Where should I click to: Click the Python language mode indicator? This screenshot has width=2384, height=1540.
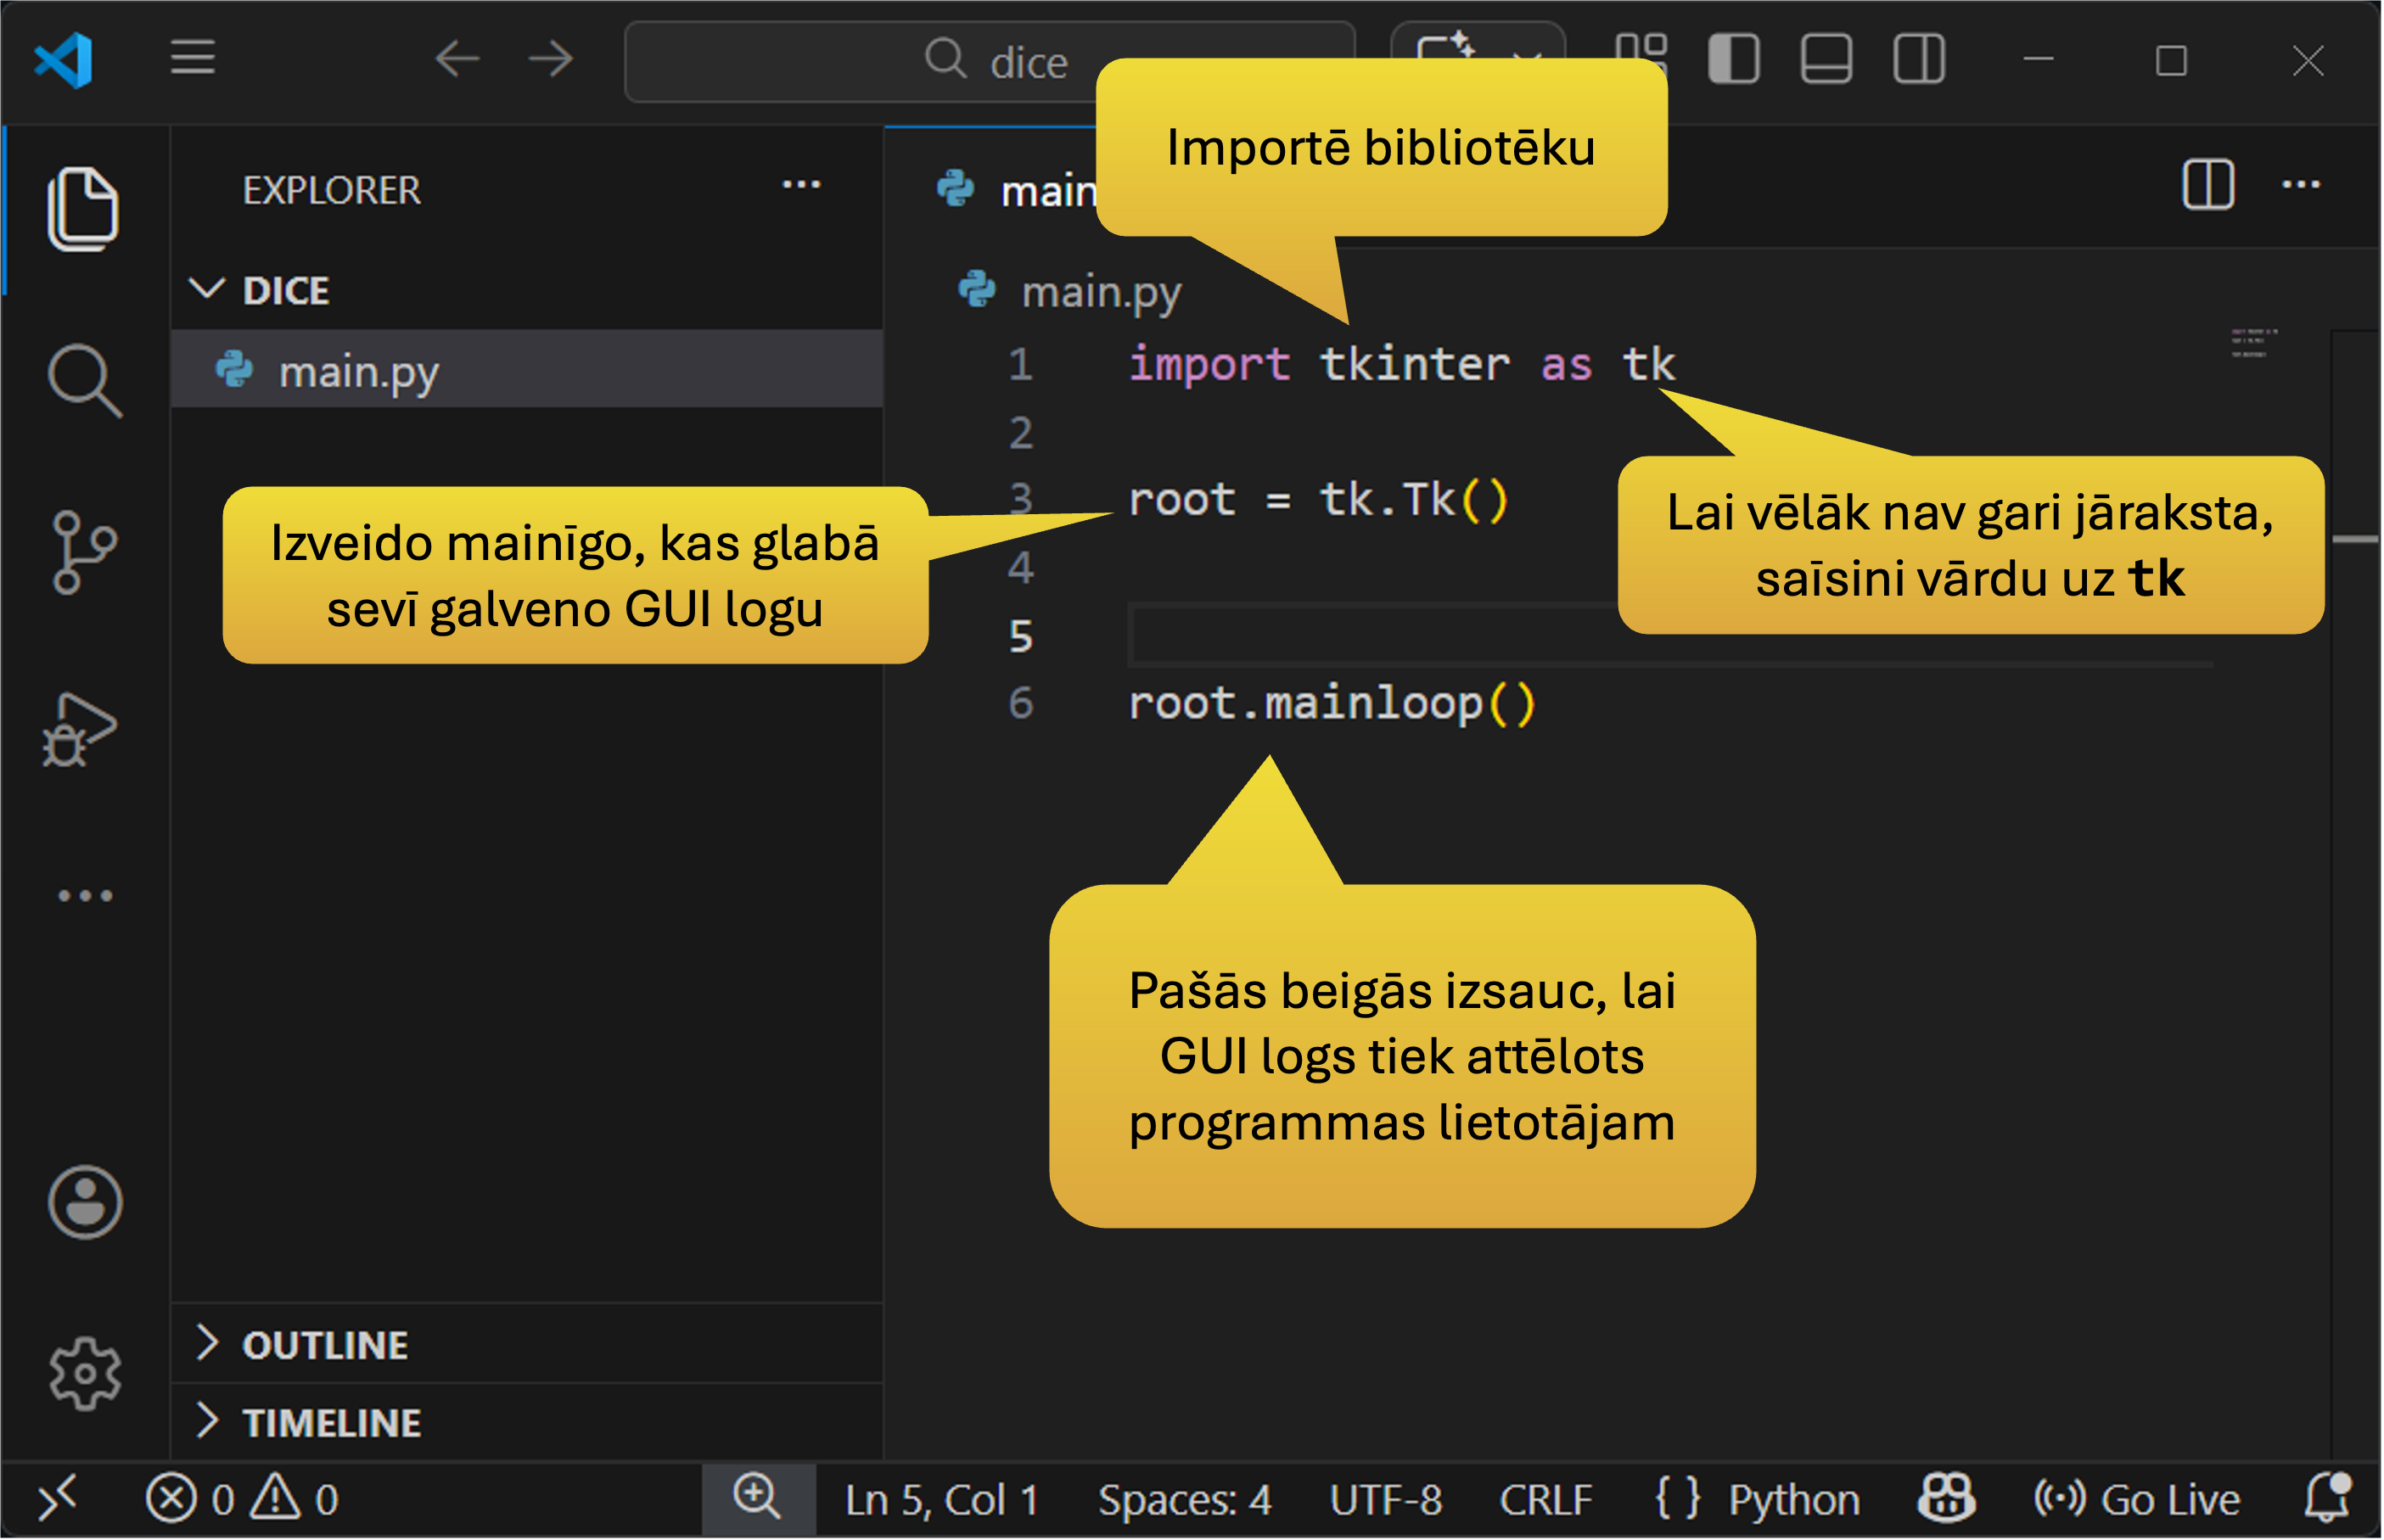click(1793, 1498)
